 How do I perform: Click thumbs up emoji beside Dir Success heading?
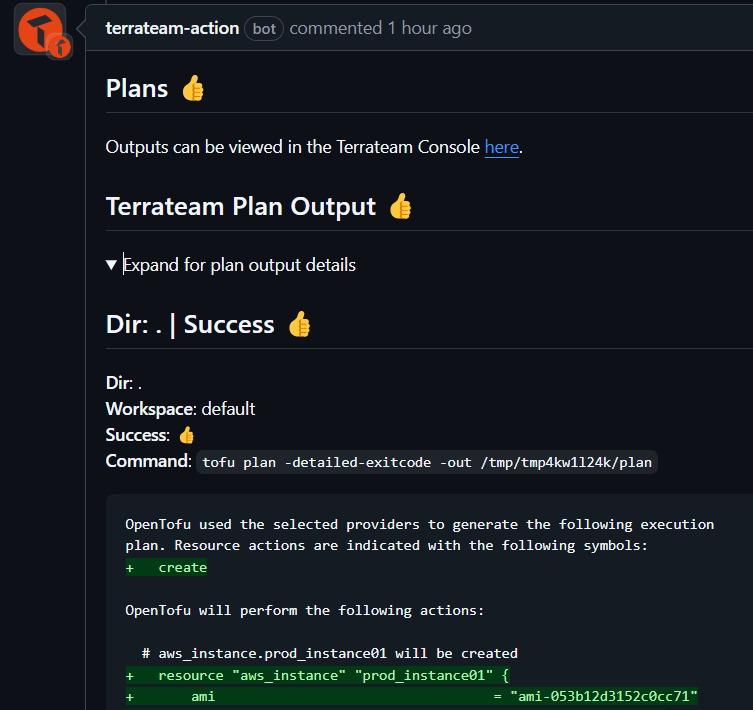[x=300, y=324]
